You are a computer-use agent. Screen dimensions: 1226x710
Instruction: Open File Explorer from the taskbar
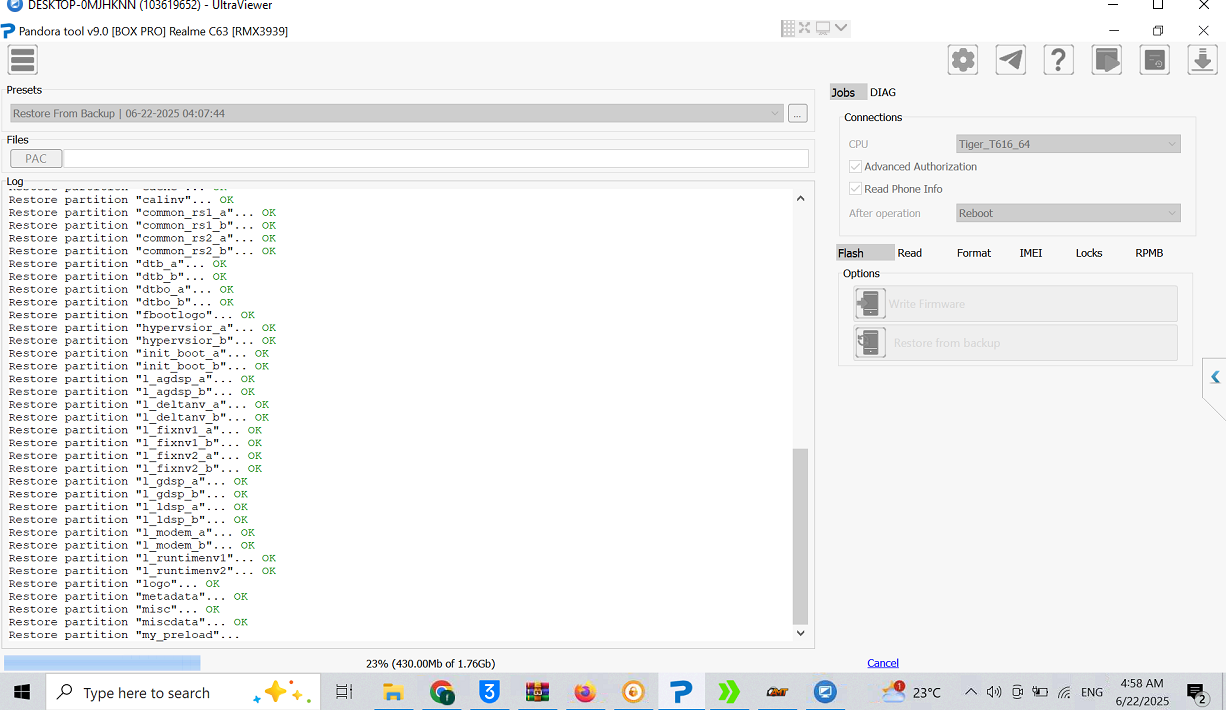click(393, 692)
